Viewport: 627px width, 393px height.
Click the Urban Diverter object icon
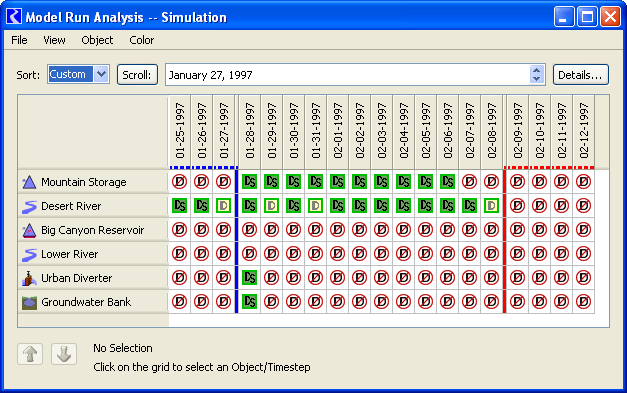point(29,278)
